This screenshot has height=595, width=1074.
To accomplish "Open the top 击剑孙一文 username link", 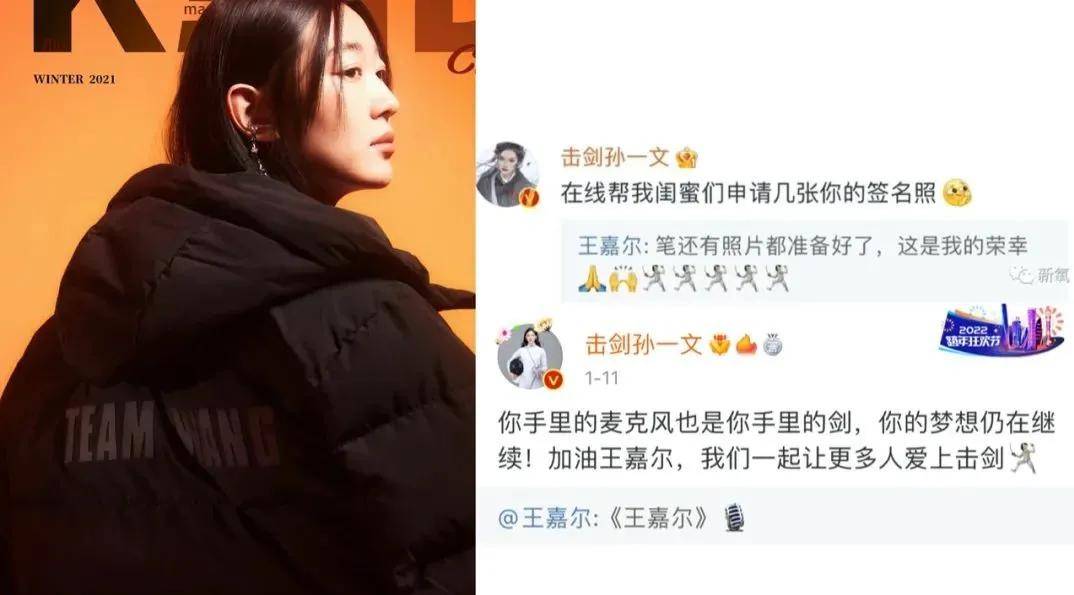I will [615, 158].
